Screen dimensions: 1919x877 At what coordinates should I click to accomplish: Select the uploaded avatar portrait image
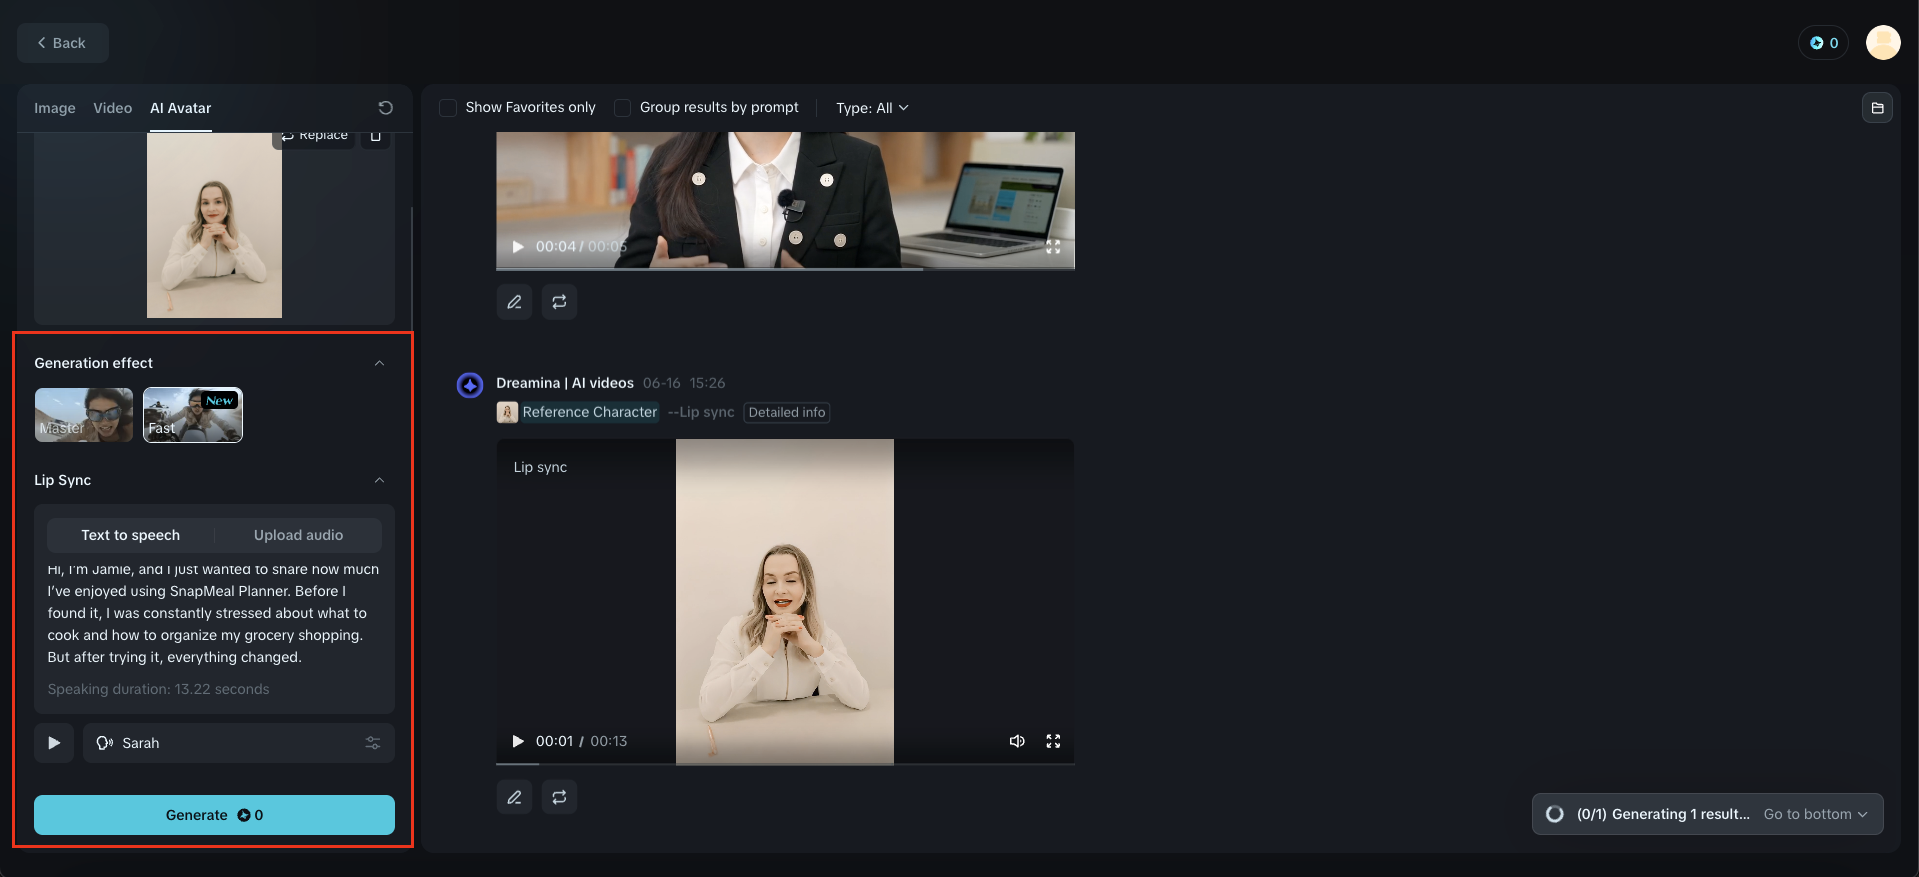[214, 225]
